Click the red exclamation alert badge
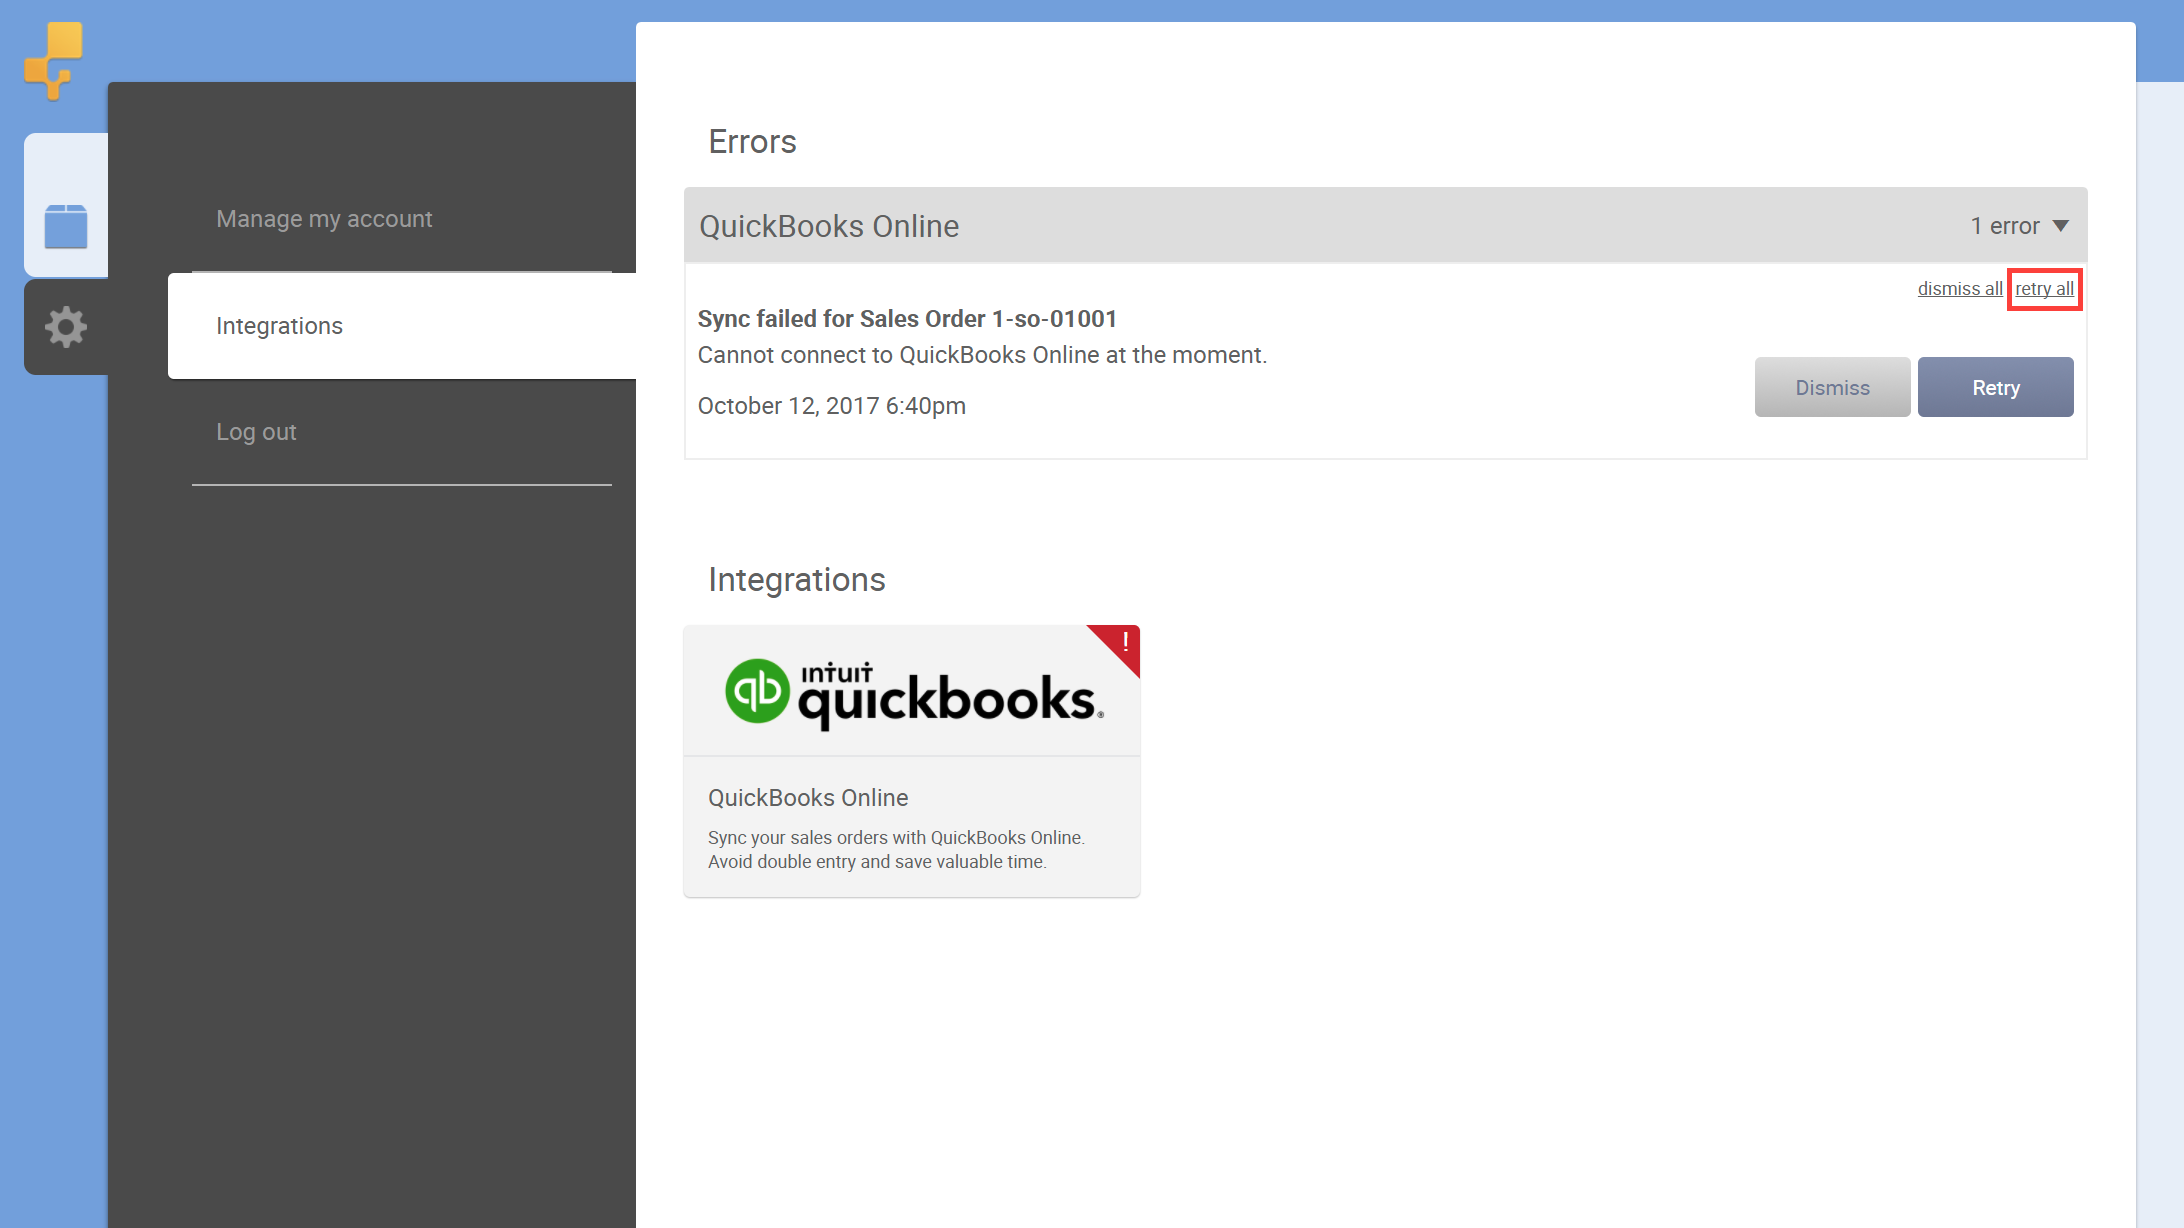This screenshot has height=1228, width=2184. click(x=1116, y=648)
